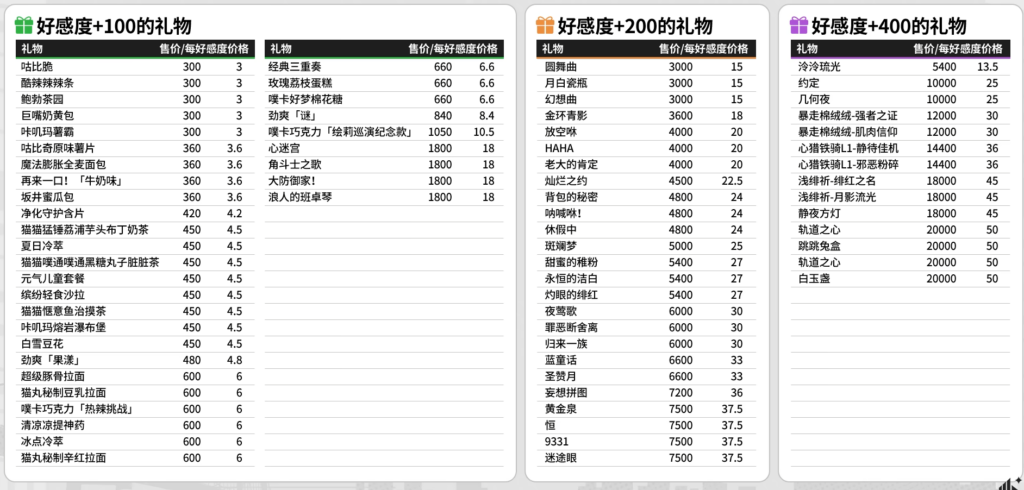The image size is (1024, 490).
Task: Click the 超级豚骨拉面 gift name
Action: (x=53, y=377)
